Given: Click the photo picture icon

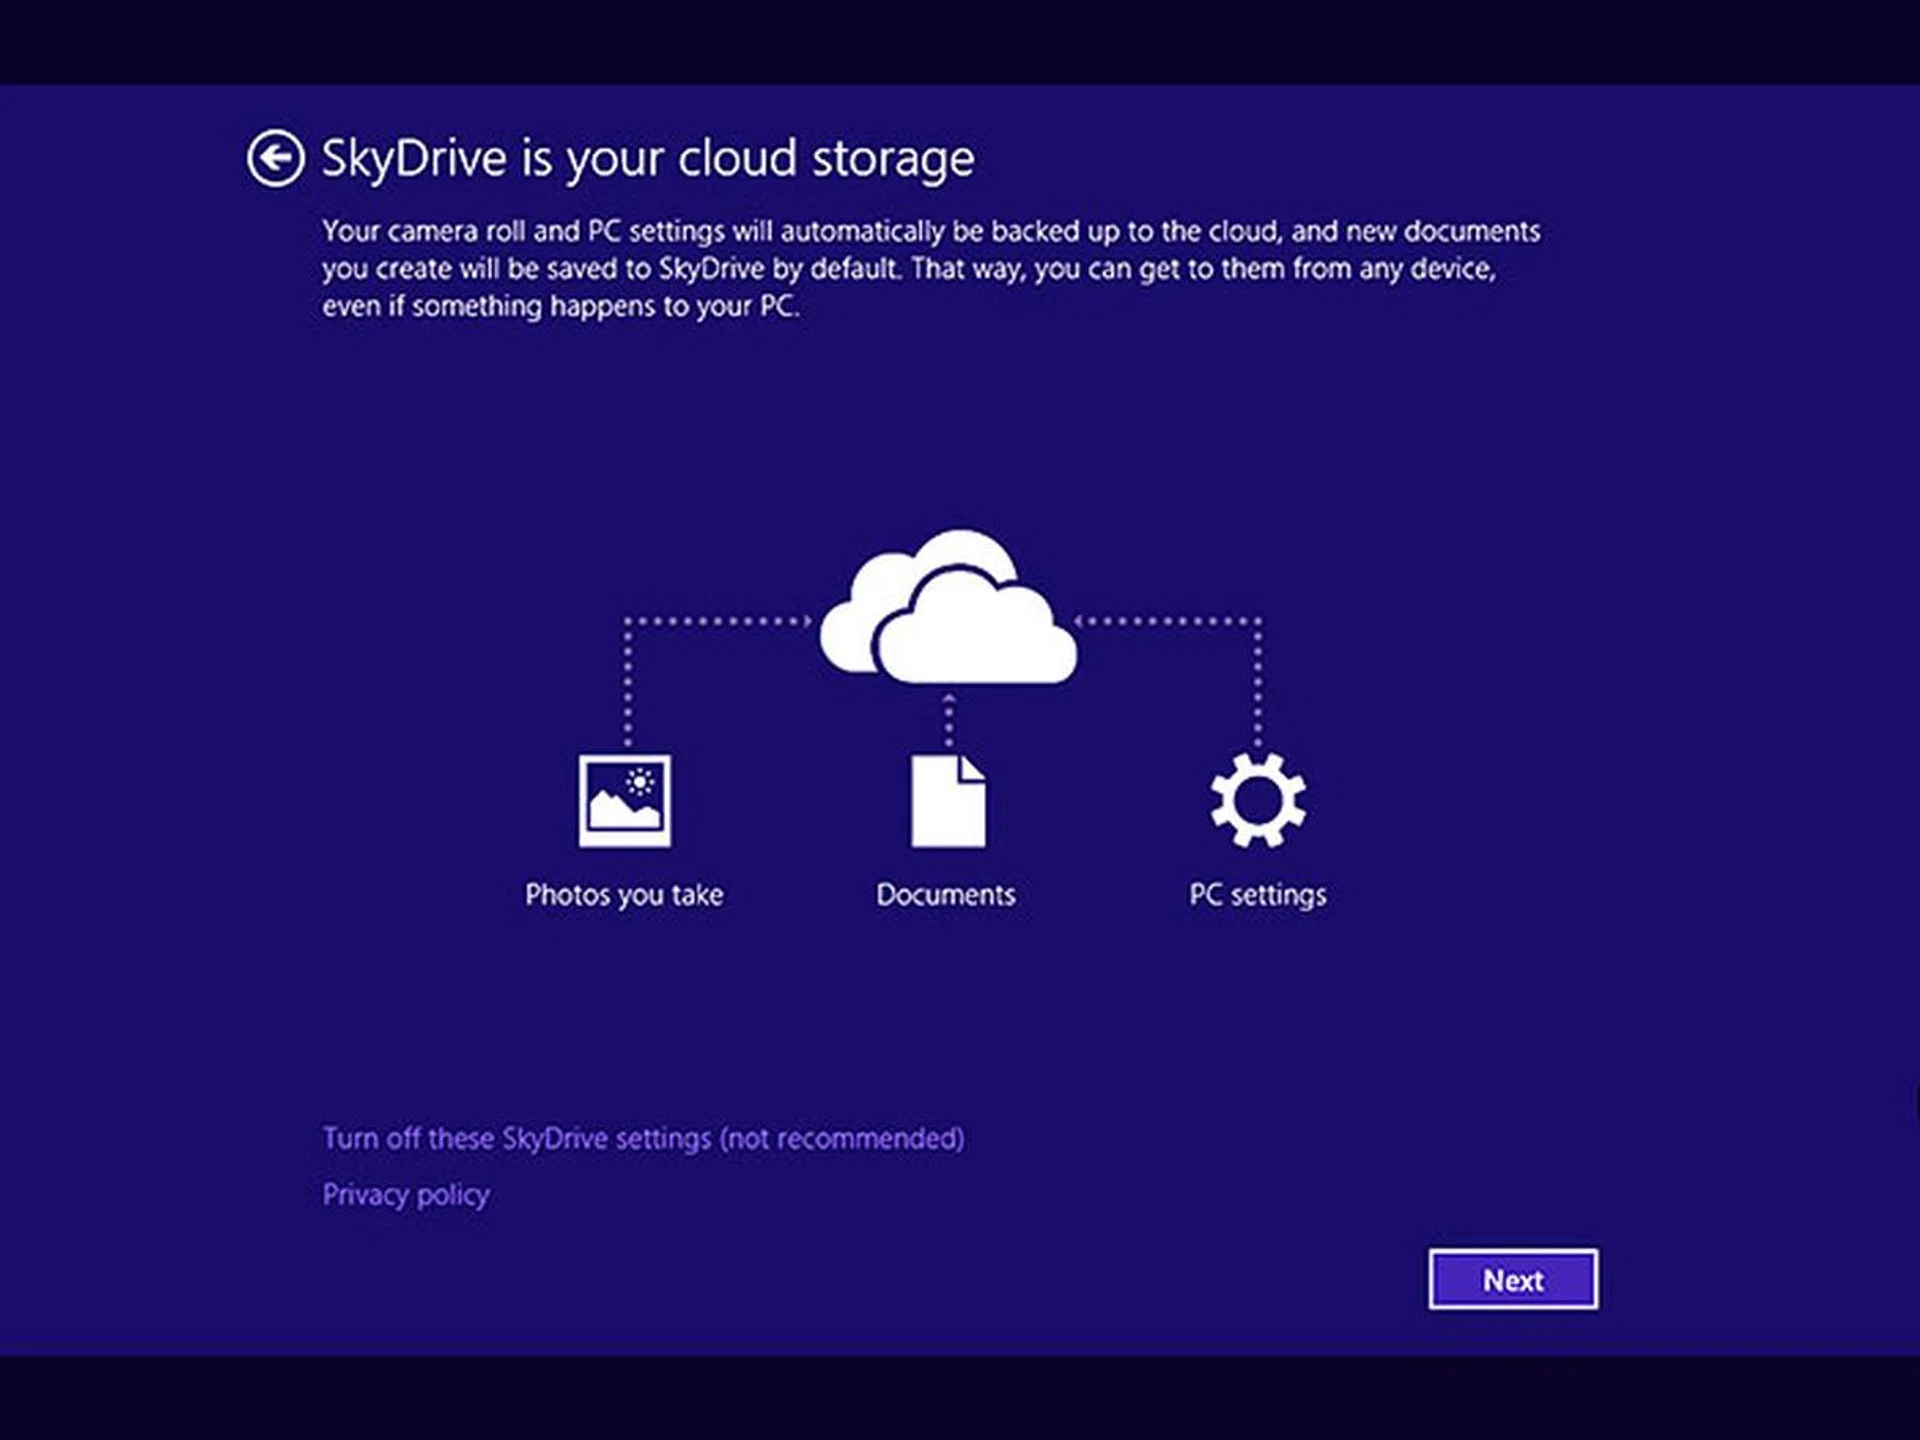Looking at the screenshot, I should tap(624, 801).
